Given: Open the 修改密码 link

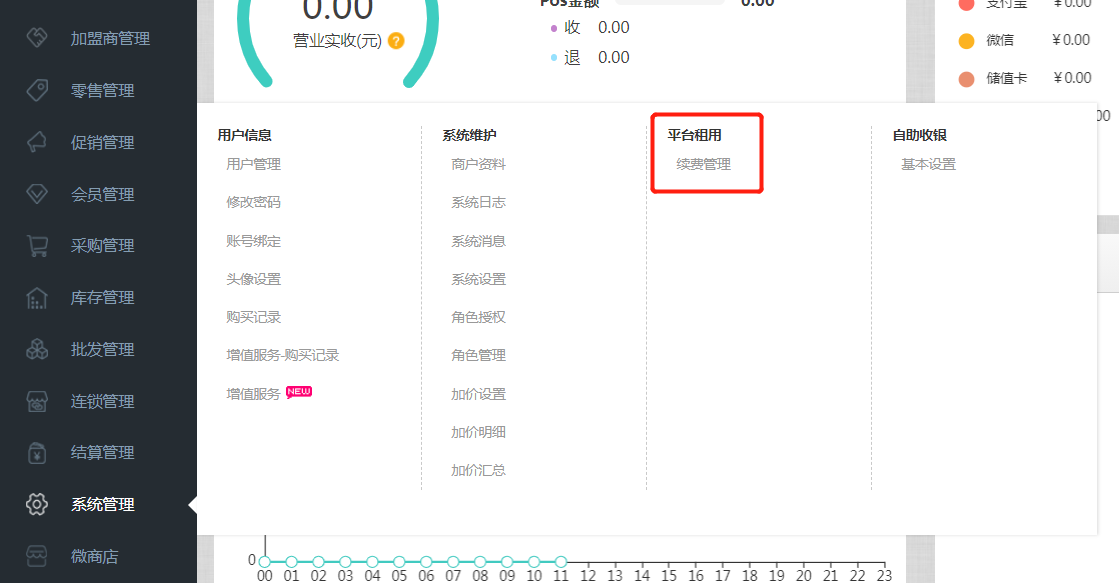Looking at the screenshot, I should pyautogui.click(x=255, y=202).
